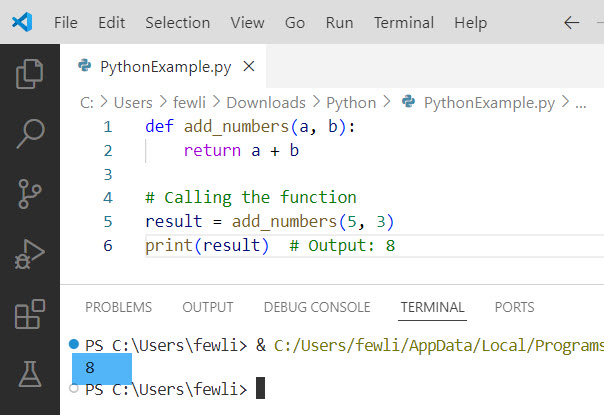Close the PythonExample.py tab
This screenshot has width=604, height=415.
pos(249,66)
